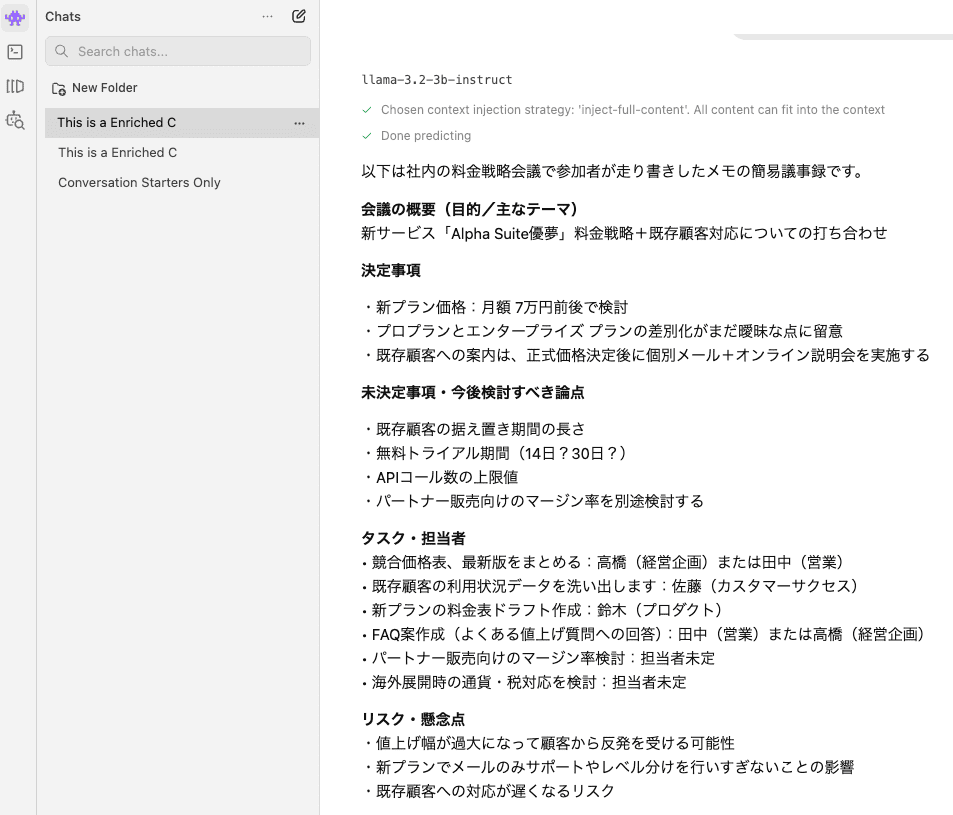The image size is (953, 815).
Task: Click the line 'パートナー販売向けのマージン率検討：担当者未定'
Action: pos(538,658)
